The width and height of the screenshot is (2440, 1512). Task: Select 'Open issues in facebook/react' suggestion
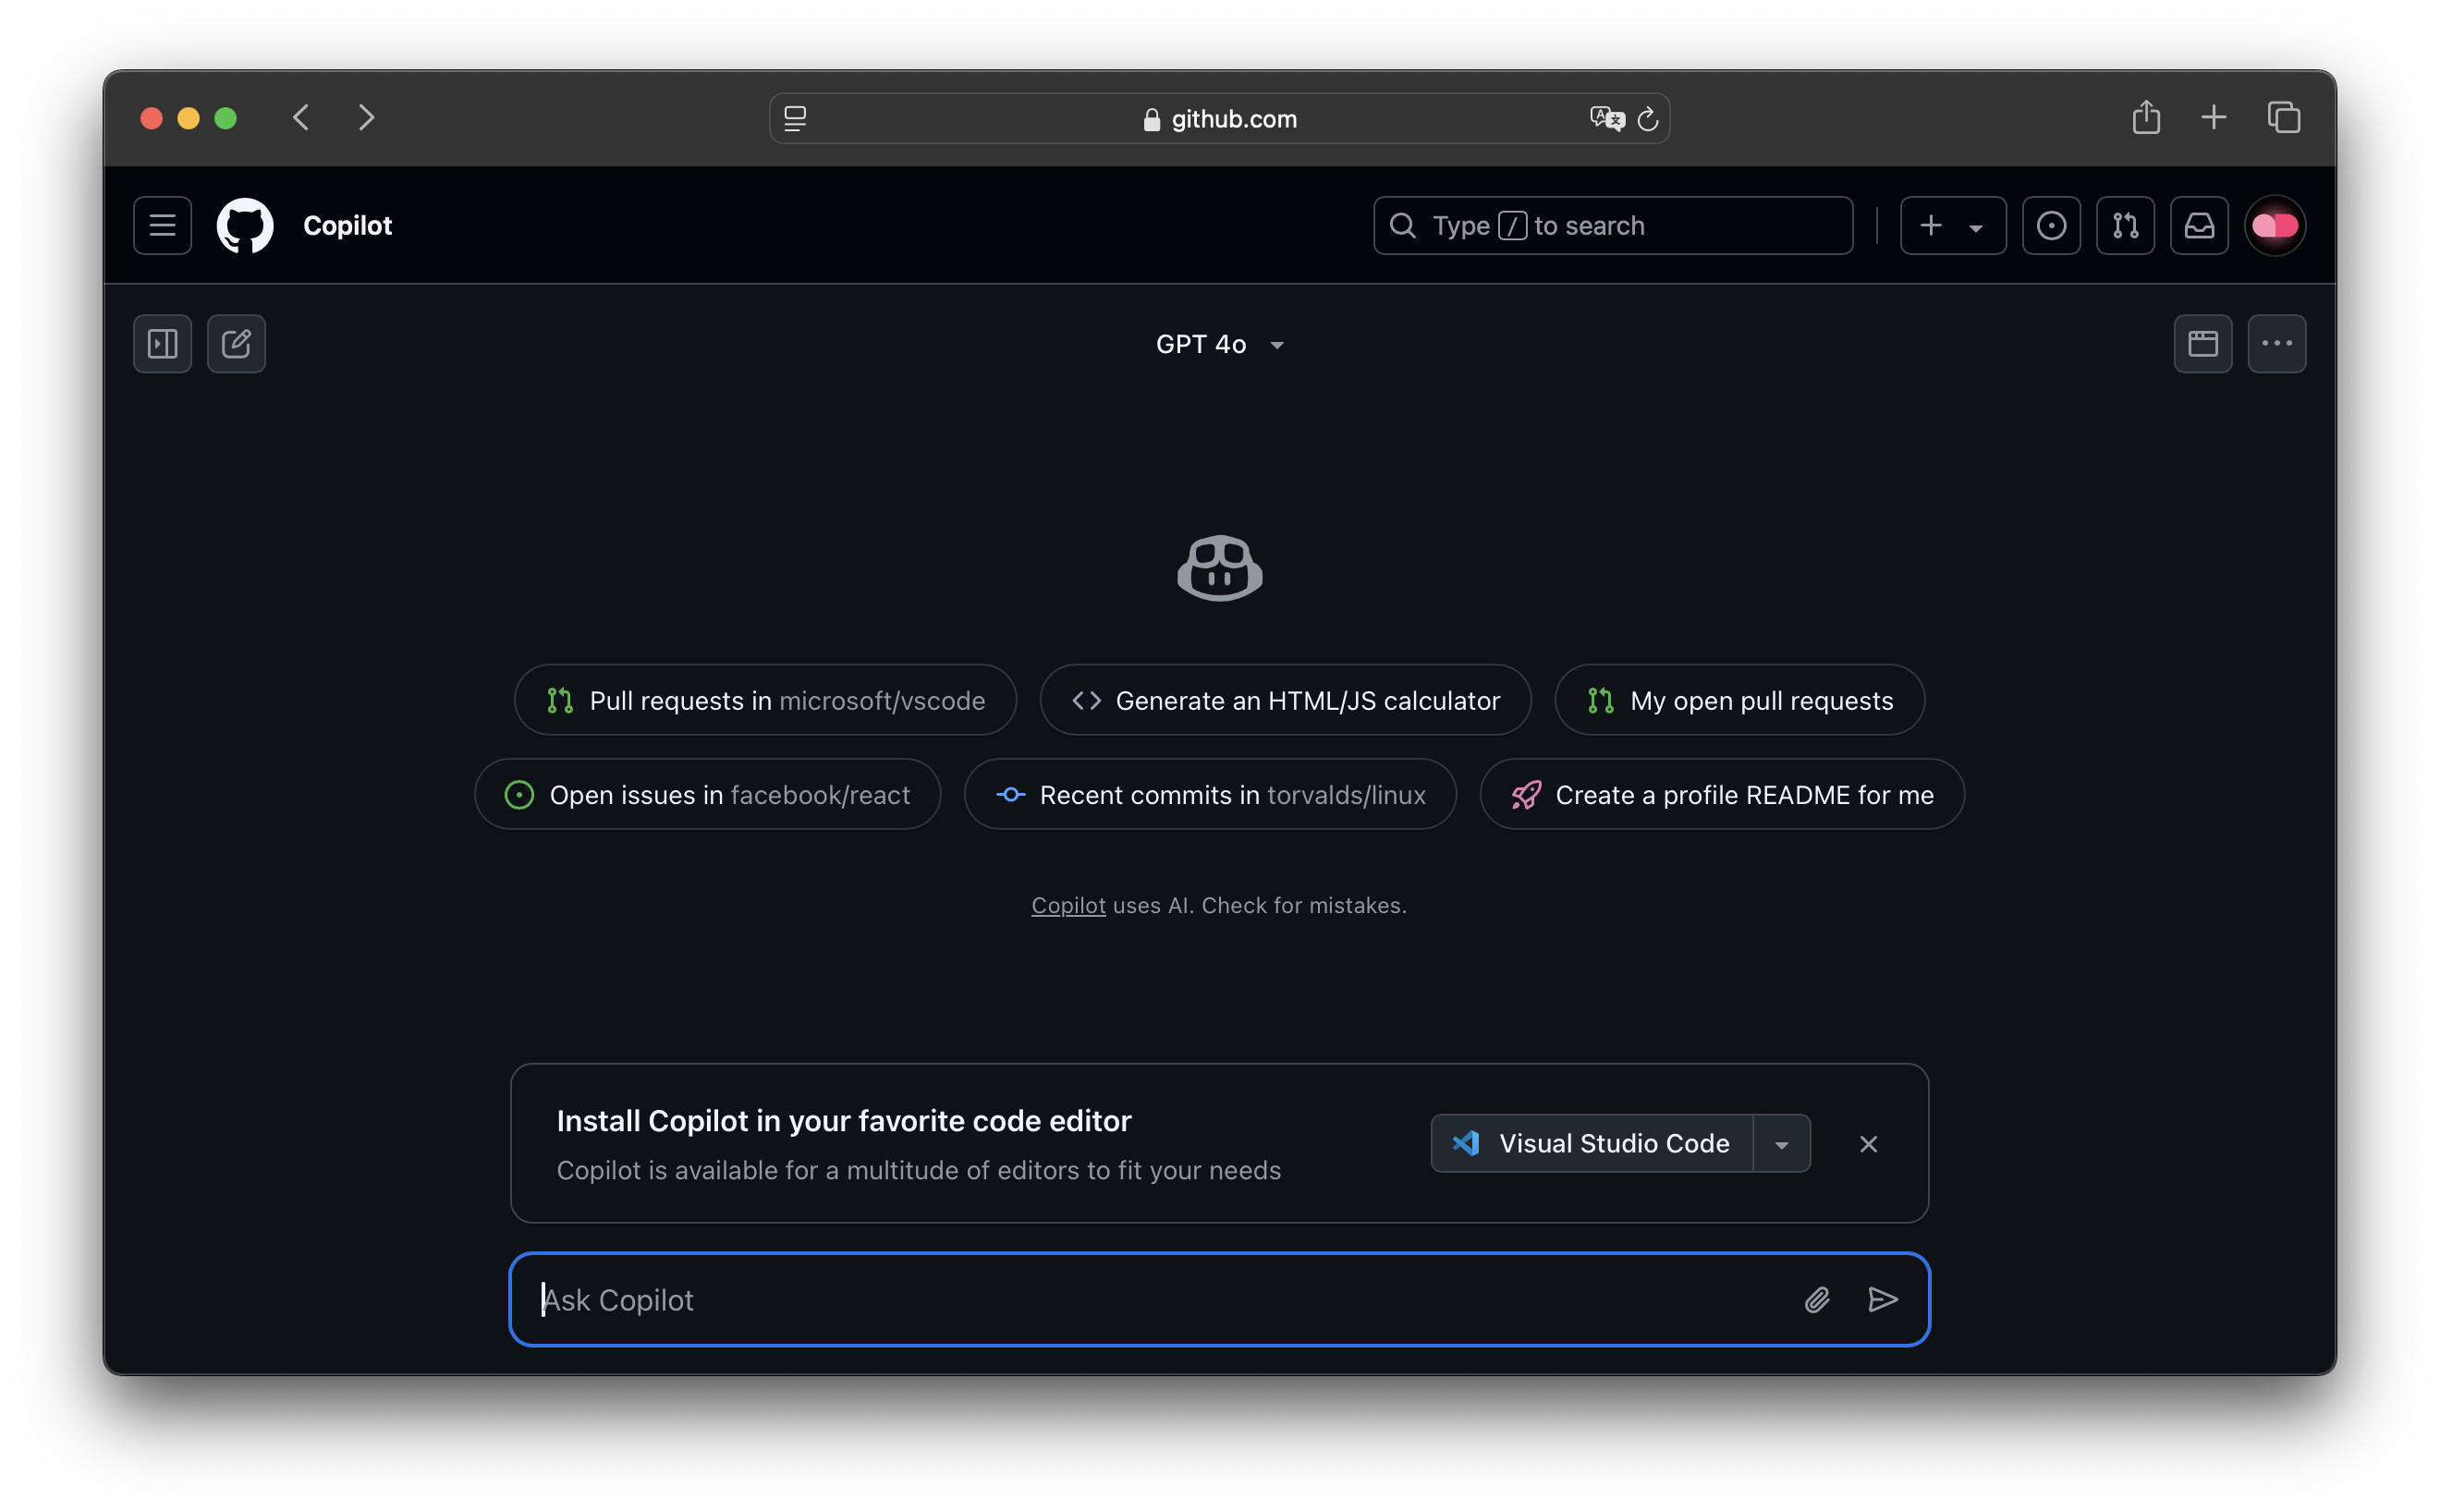point(707,794)
